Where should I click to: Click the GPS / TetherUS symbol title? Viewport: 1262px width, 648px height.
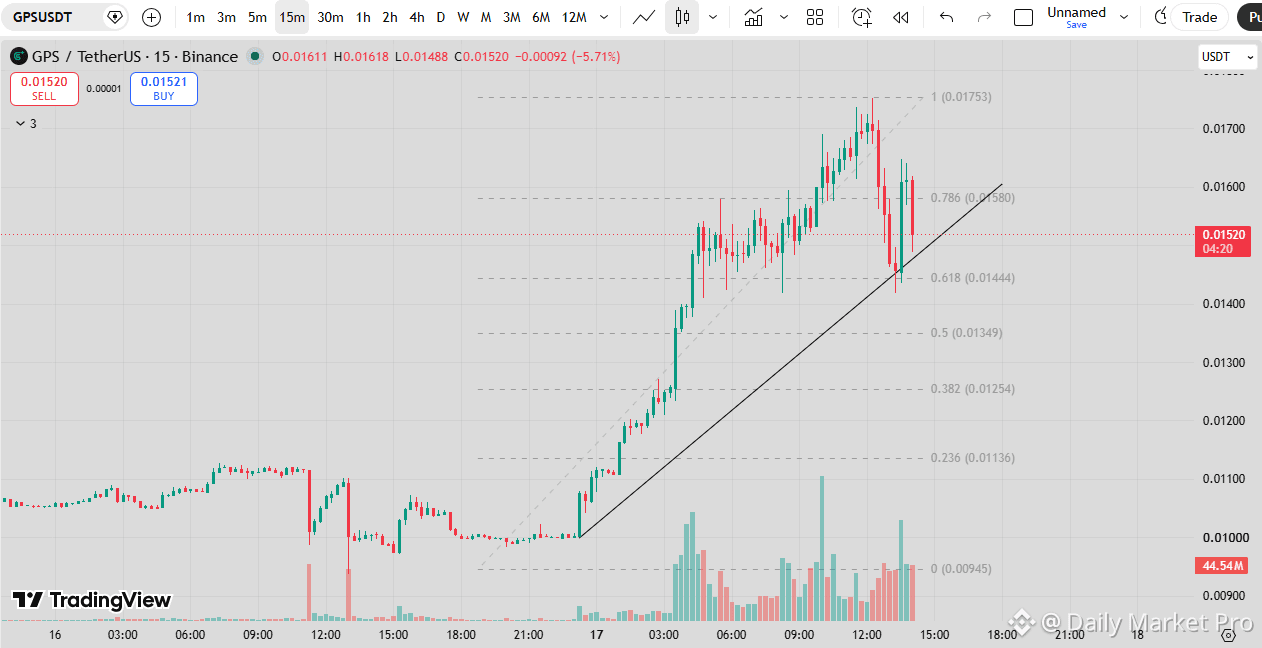point(135,57)
